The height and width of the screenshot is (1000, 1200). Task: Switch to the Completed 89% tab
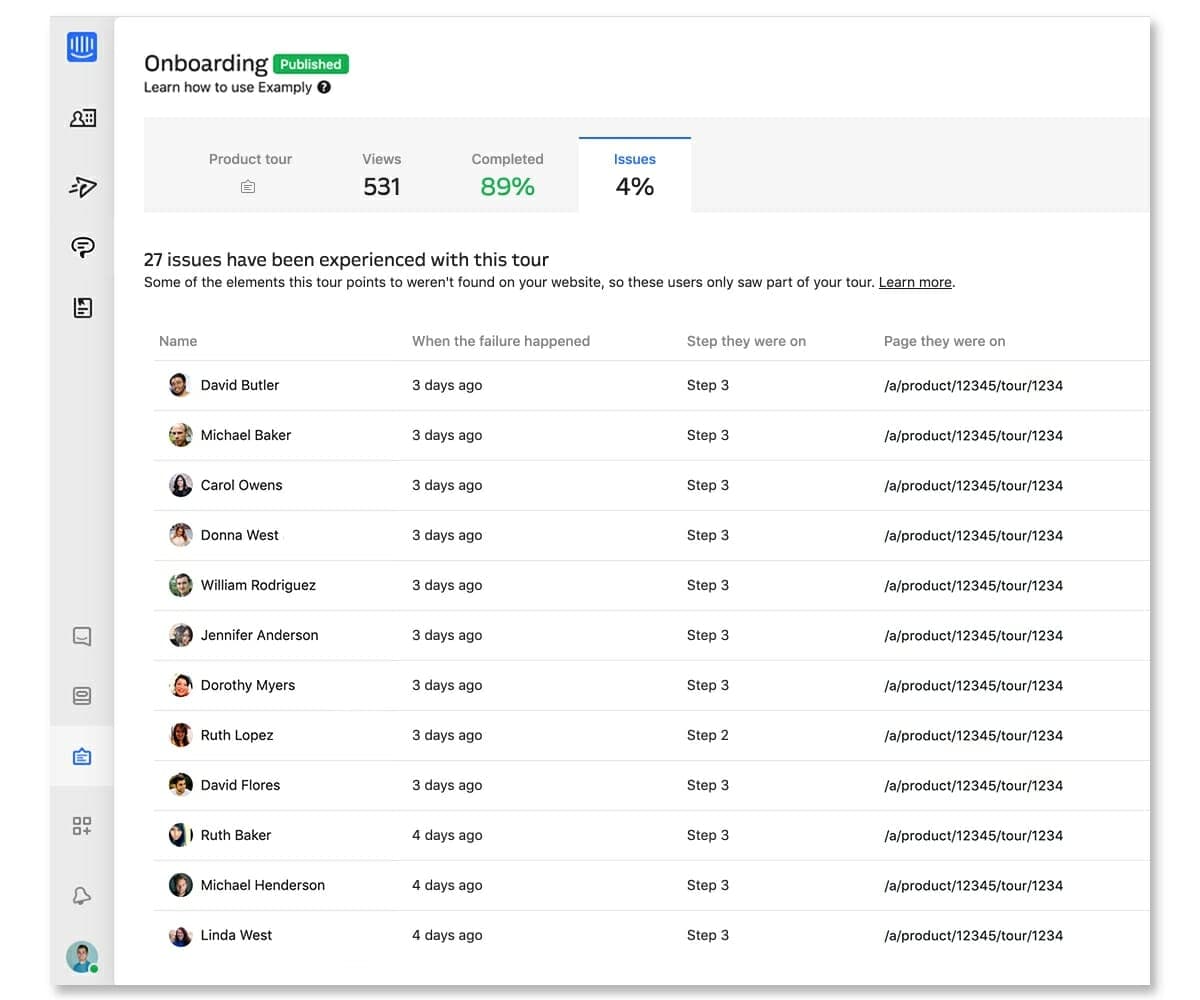tap(507, 174)
